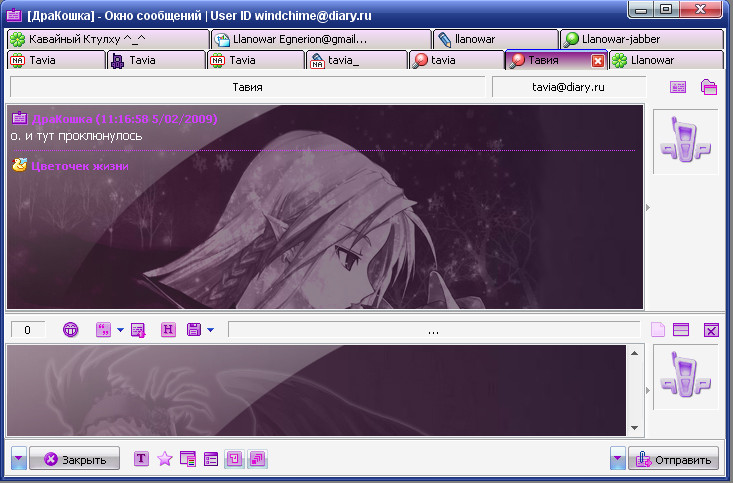Toggle the pressed single-square button
This screenshot has height=483, width=733.
click(234, 459)
